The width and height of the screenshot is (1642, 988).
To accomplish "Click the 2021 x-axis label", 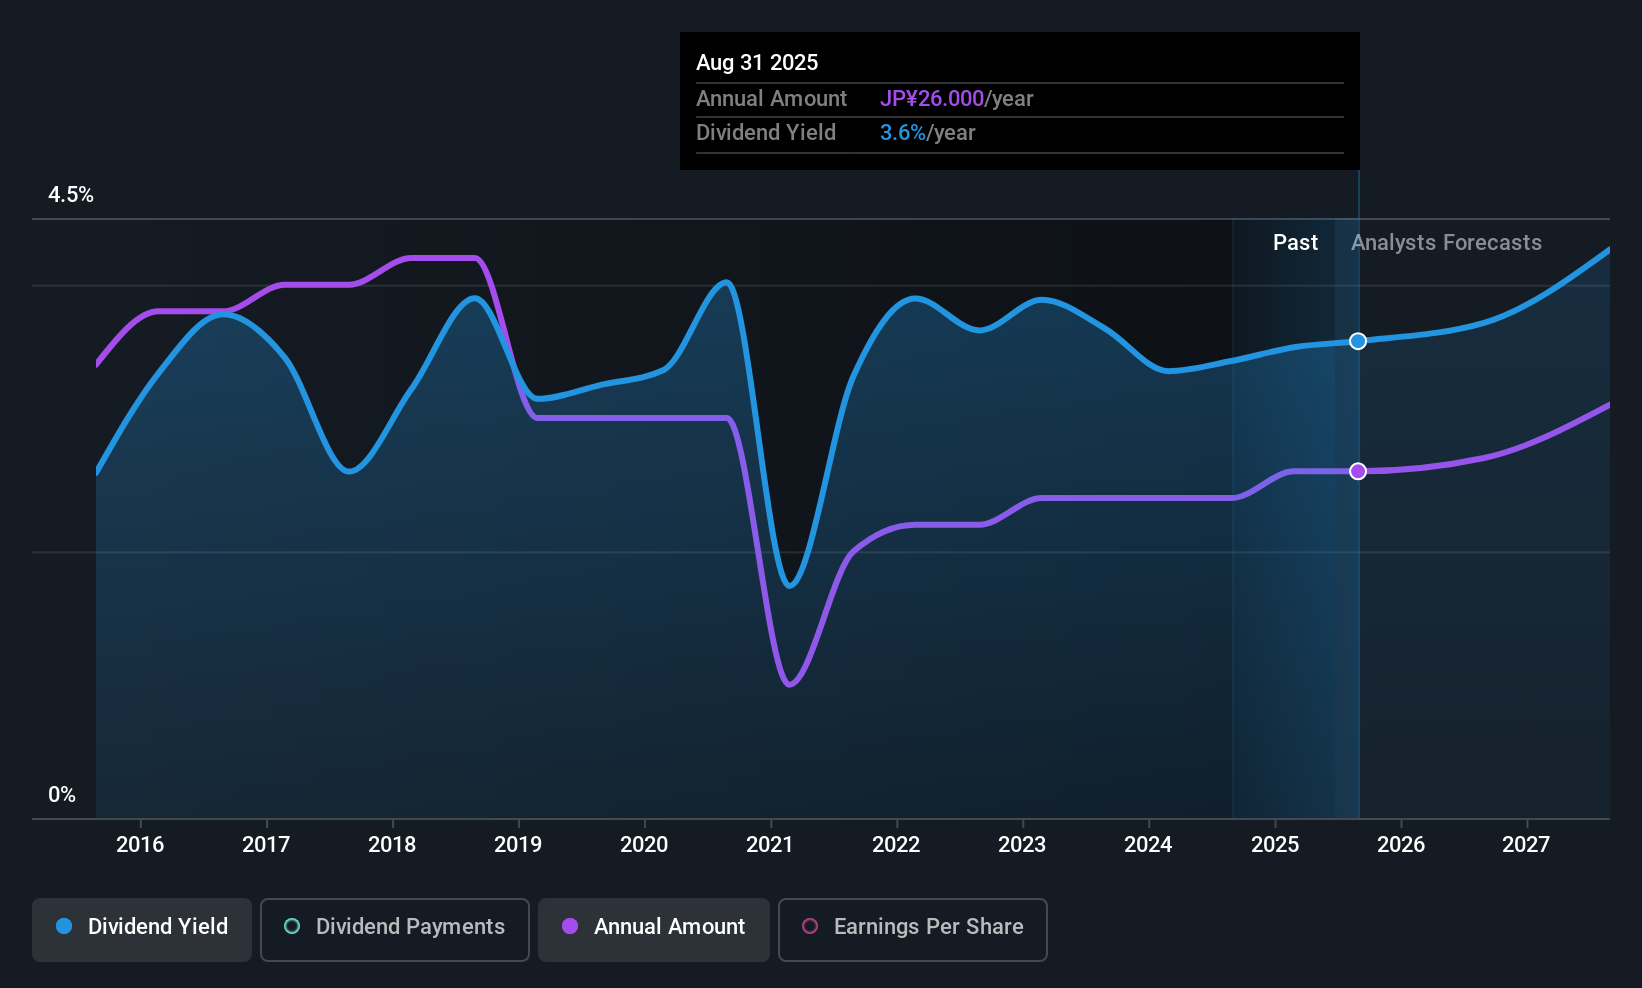I will tap(770, 844).
